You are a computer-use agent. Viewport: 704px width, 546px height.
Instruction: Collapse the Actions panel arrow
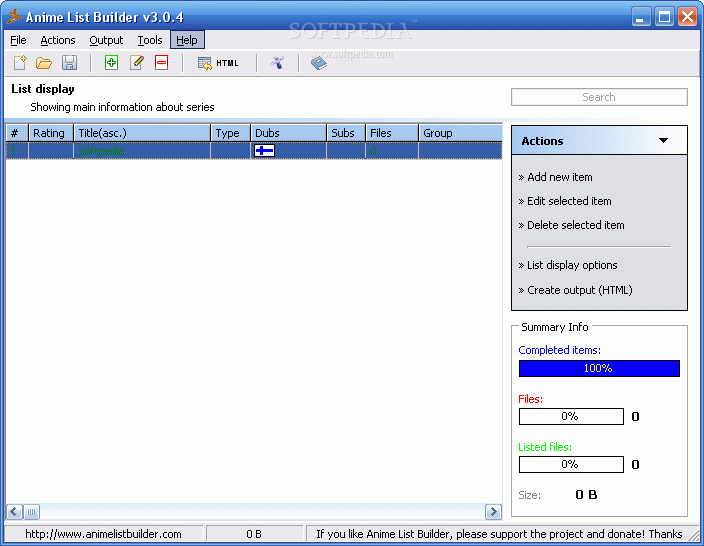[x=663, y=141]
